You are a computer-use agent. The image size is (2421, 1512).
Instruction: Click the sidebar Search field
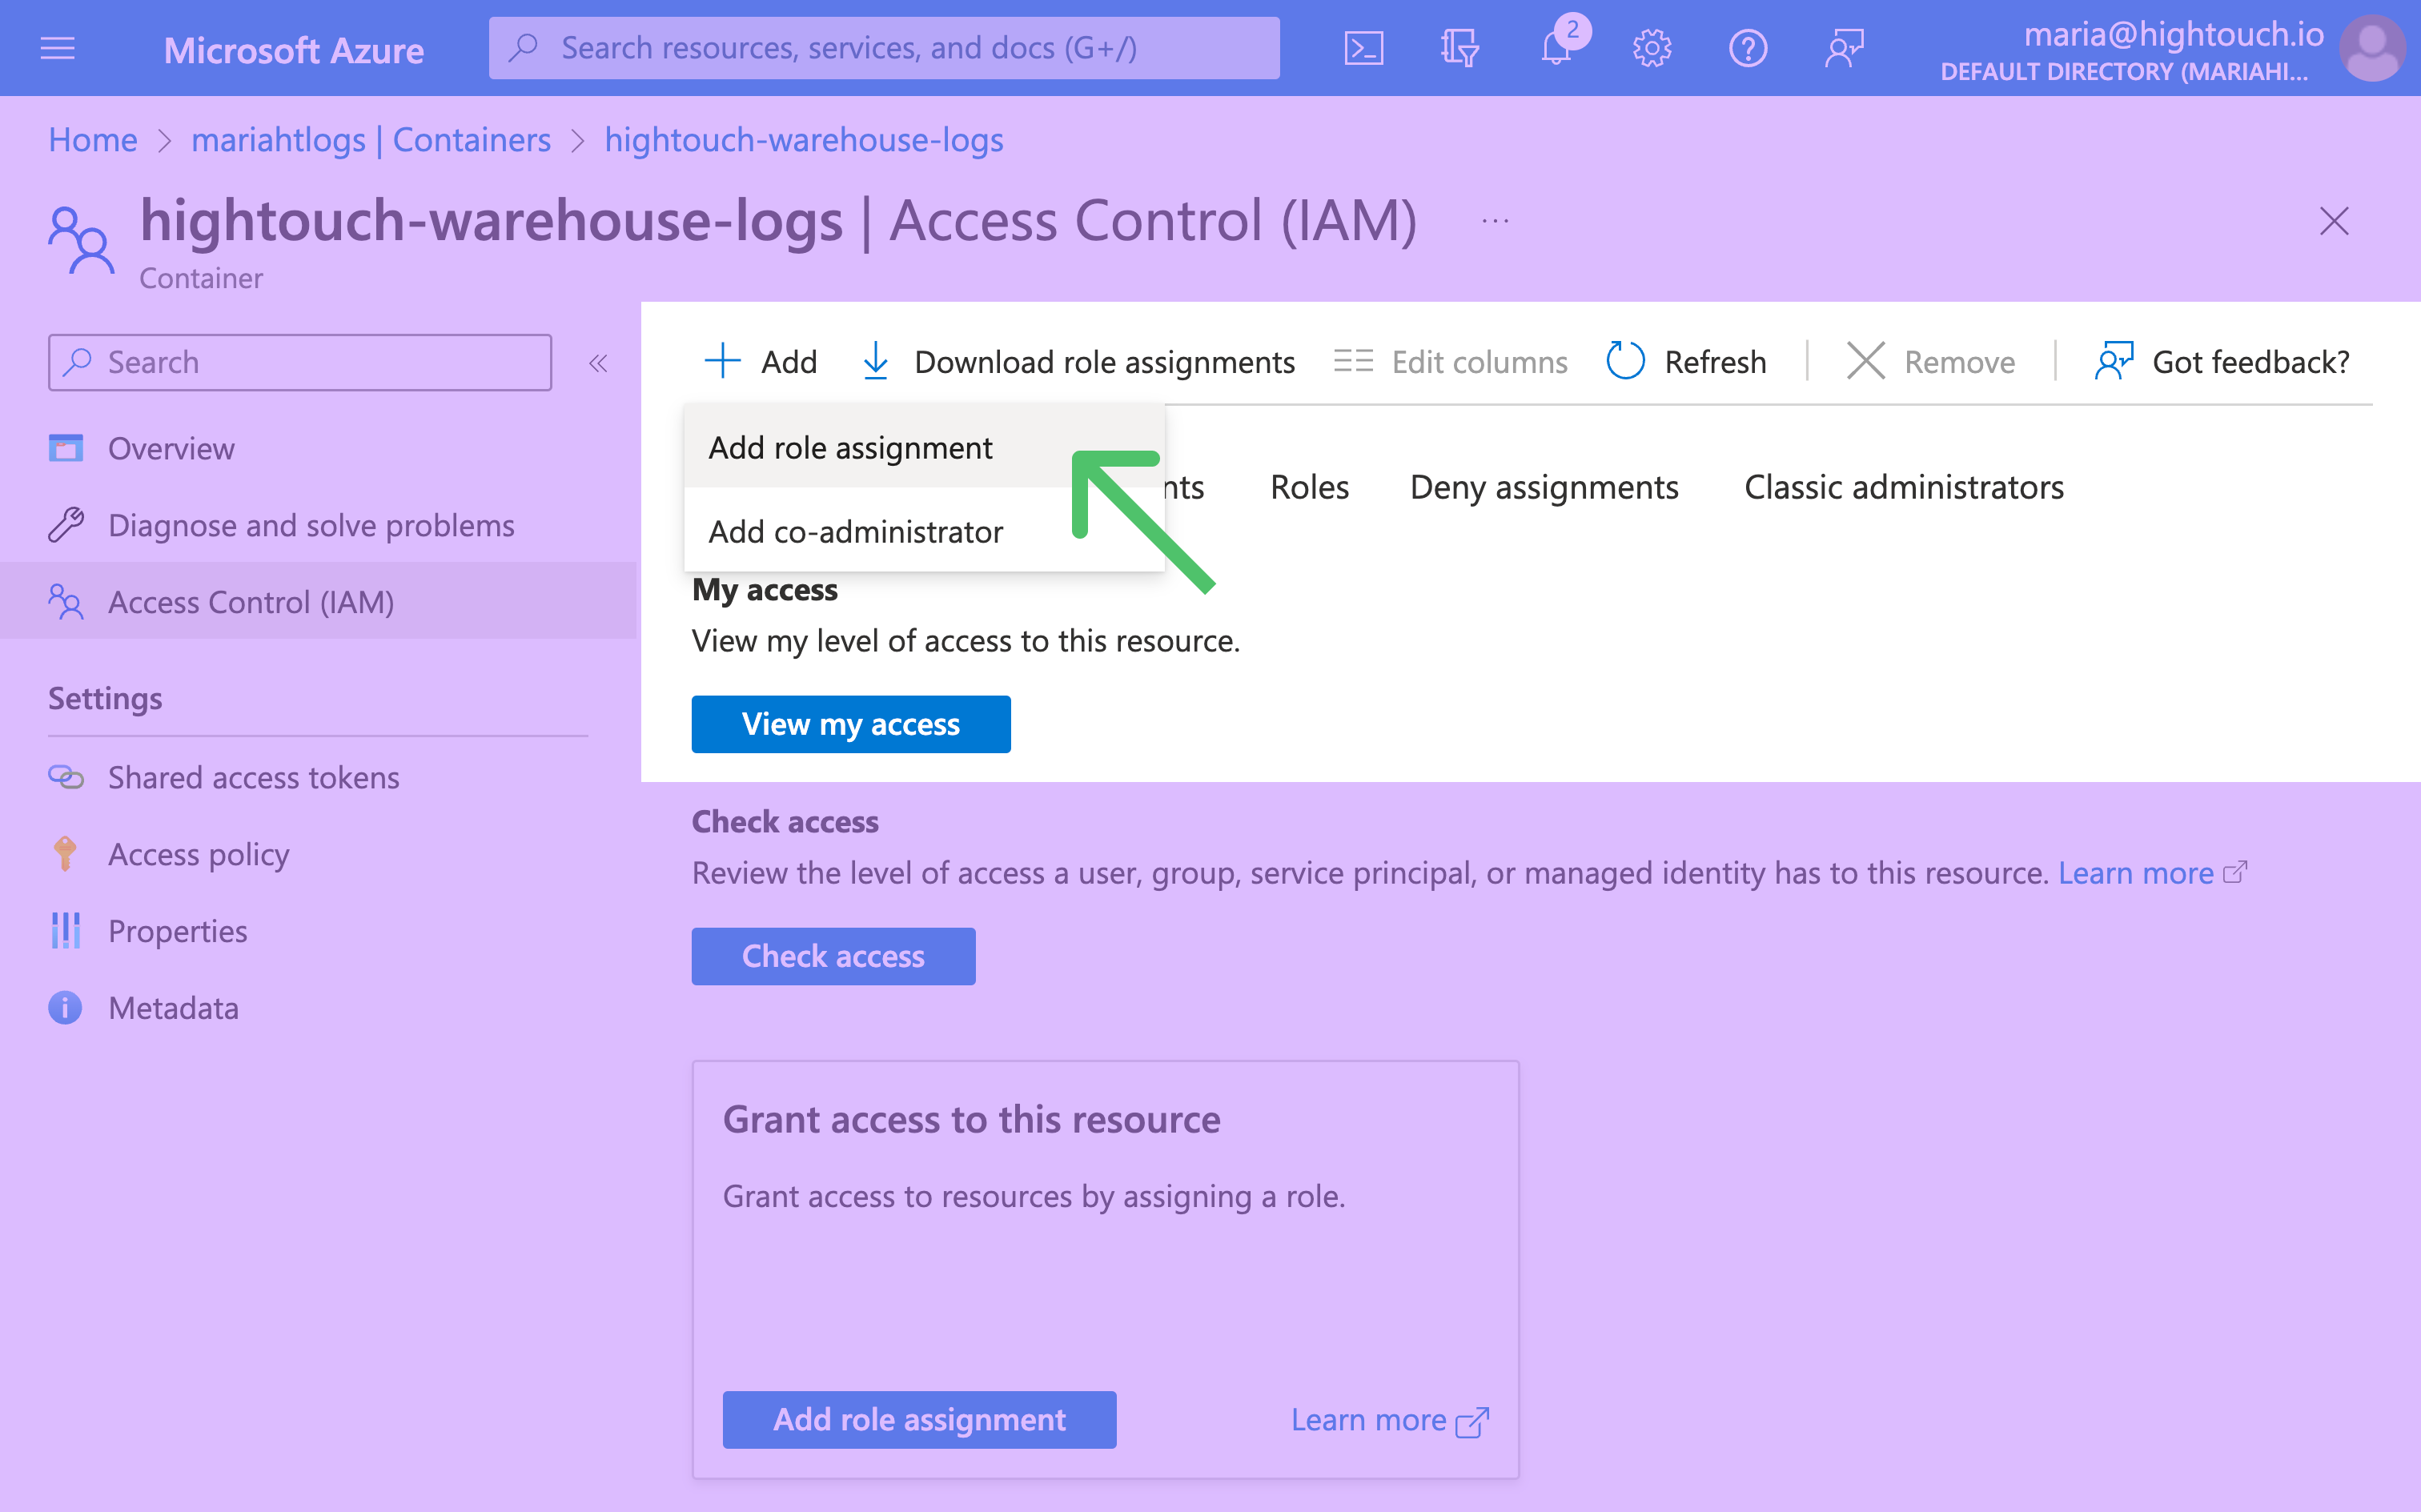pyautogui.click(x=300, y=362)
